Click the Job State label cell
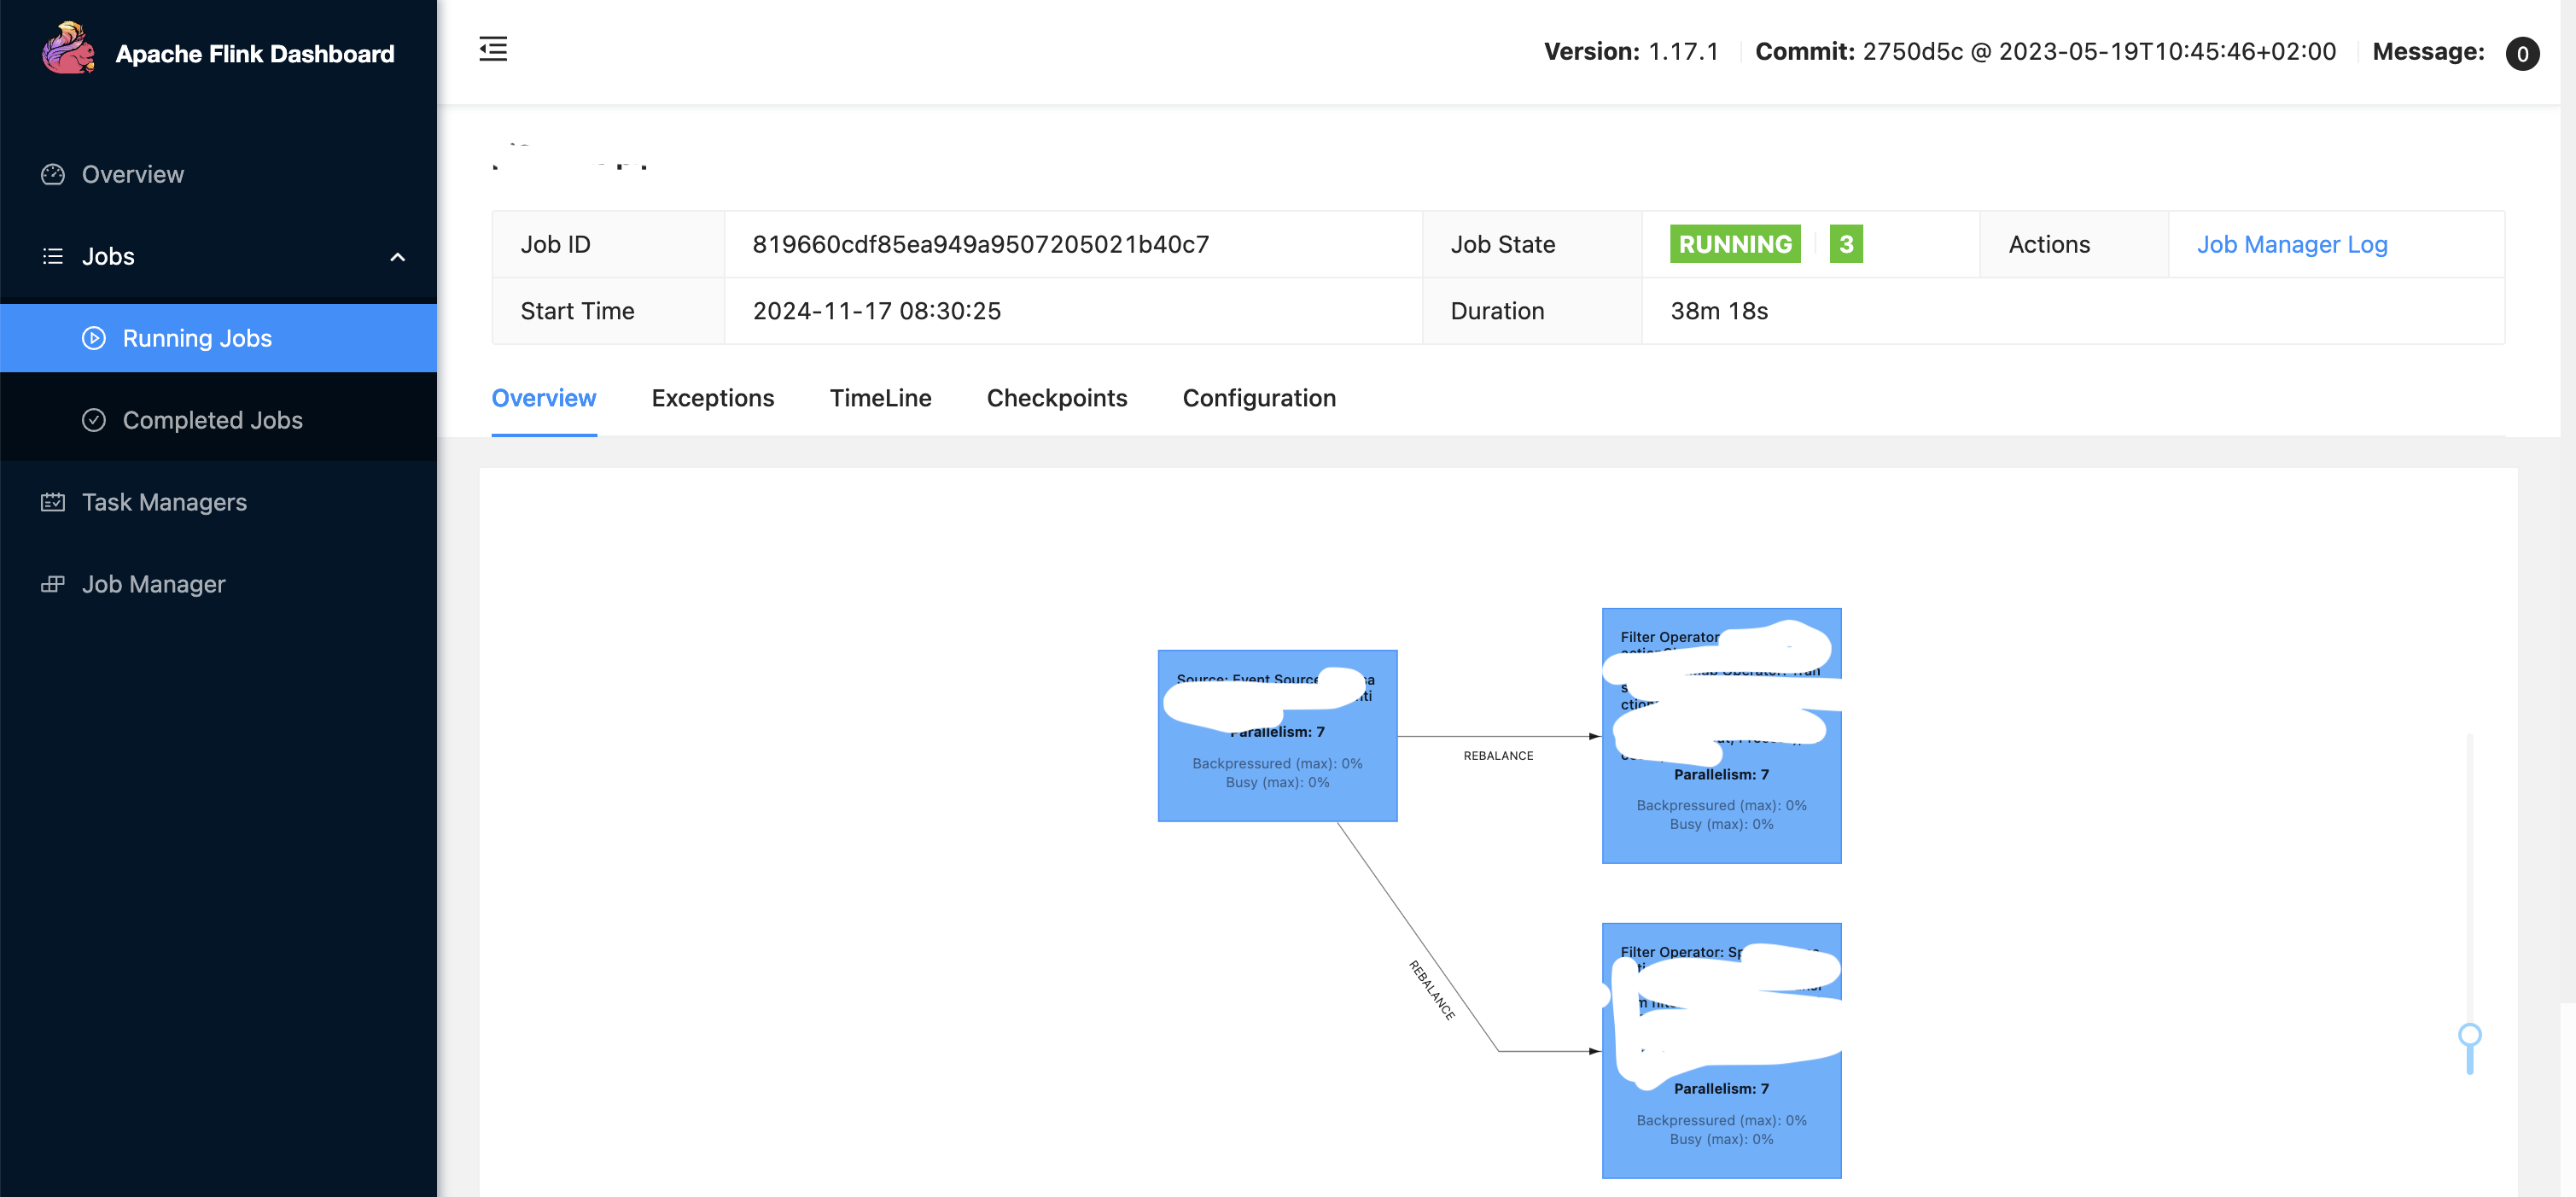The height and width of the screenshot is (1197, 2576). pos(1532,244)
